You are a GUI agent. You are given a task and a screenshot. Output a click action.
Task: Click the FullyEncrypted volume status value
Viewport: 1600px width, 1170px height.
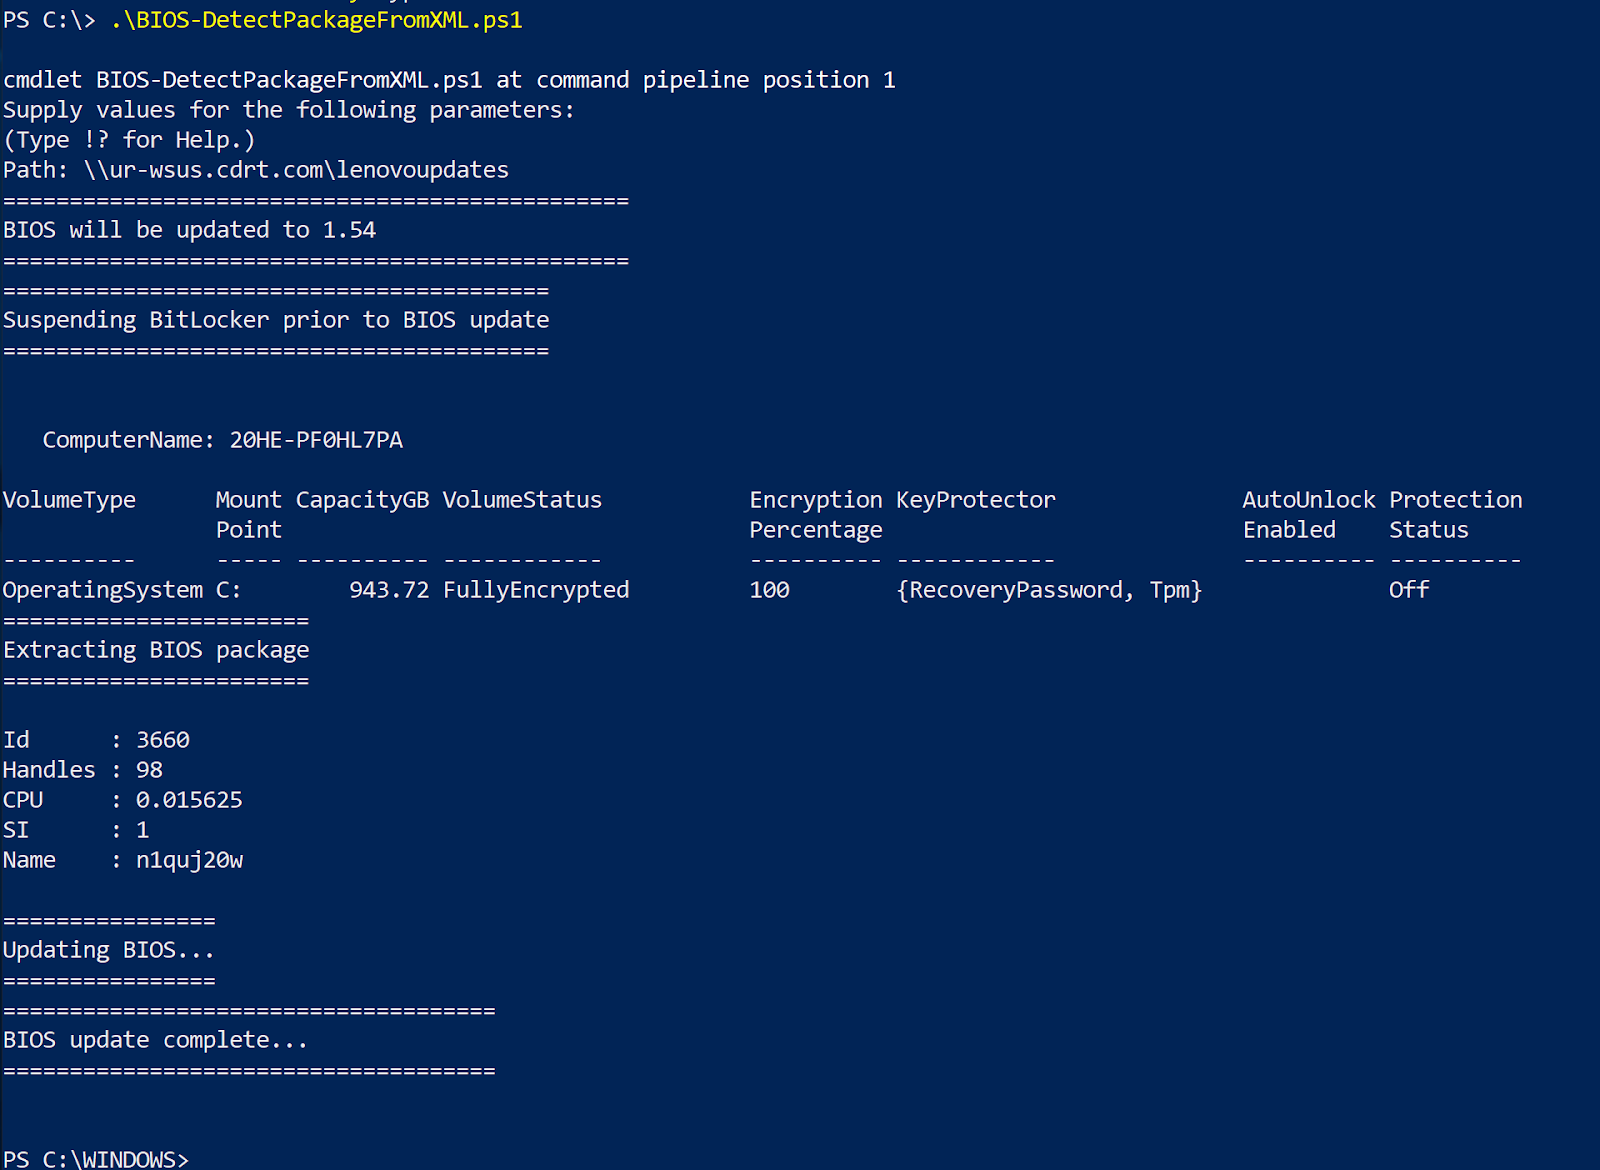click(536, 590)
